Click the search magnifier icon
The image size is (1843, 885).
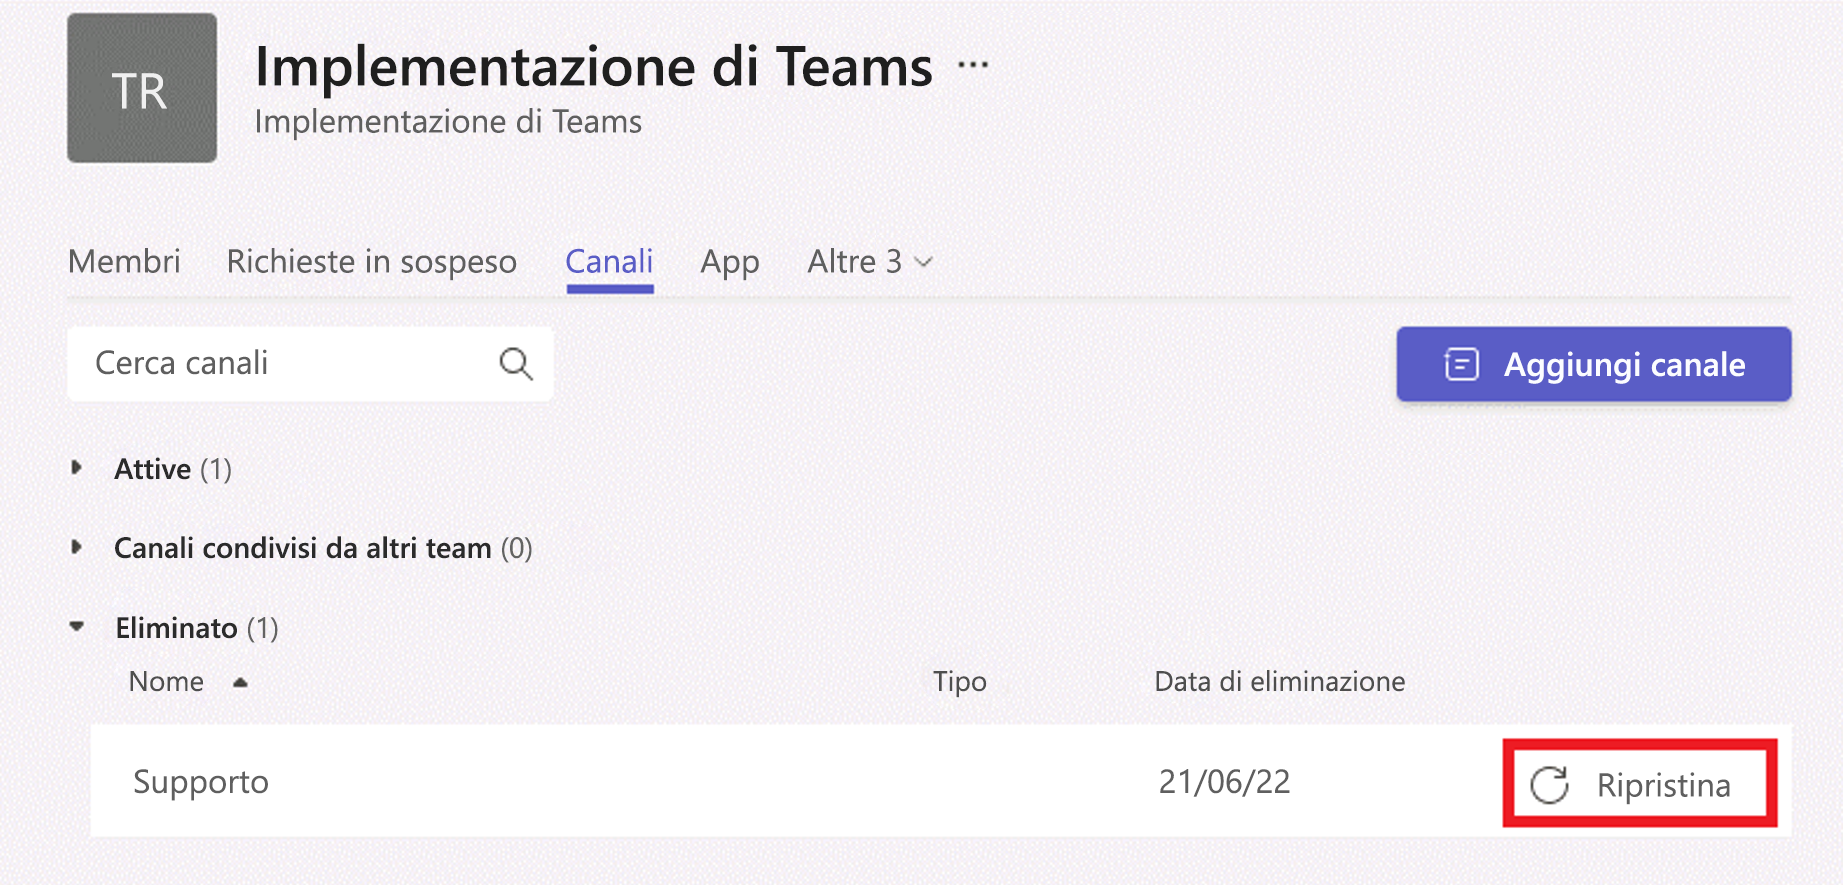(516, 364)
